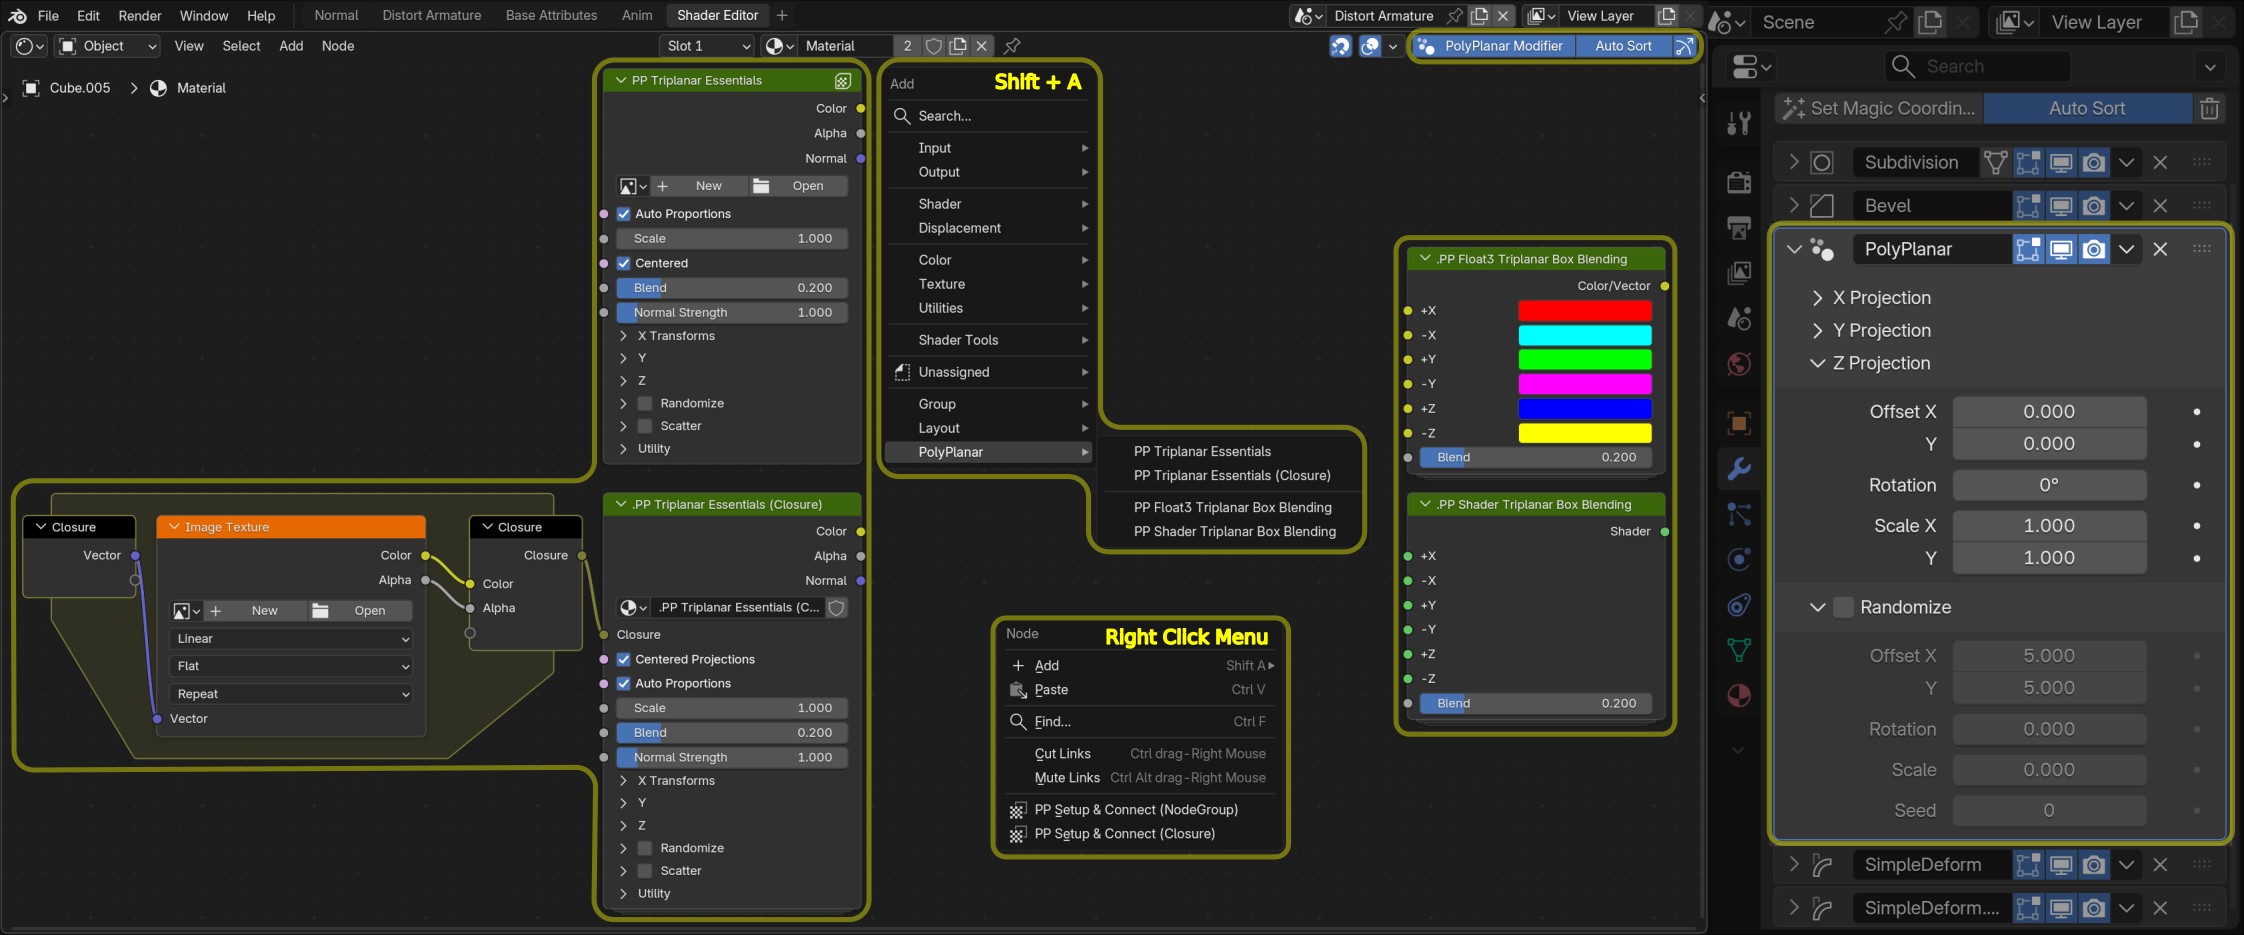Open the Repeat extension dropdown
The width and height of the screenshot is (2244, 935).
click(x=291, y=694)
